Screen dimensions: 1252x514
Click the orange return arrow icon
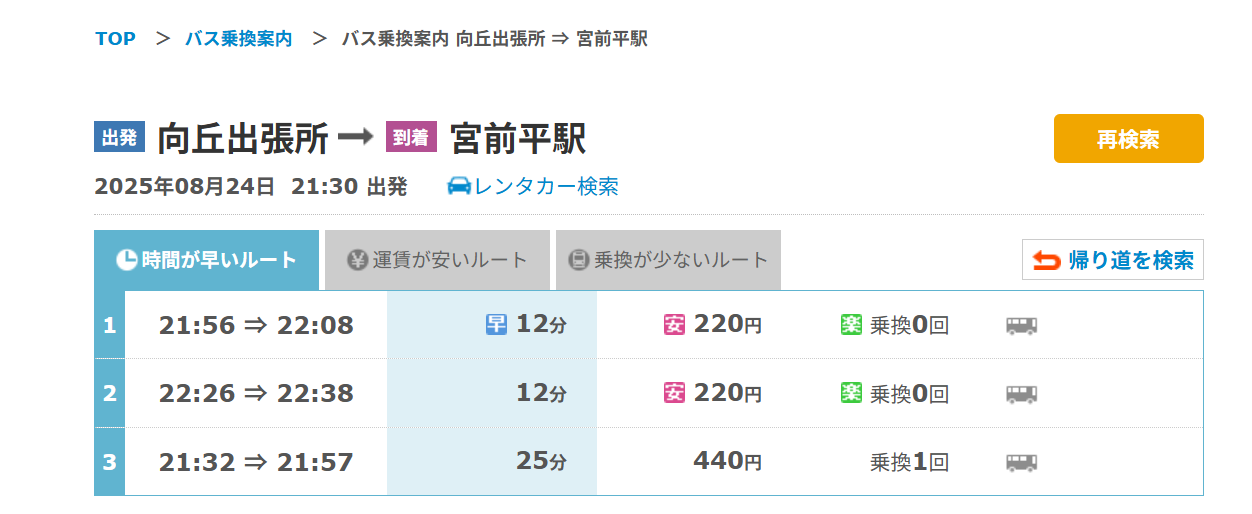click(x=1046, y=261)
